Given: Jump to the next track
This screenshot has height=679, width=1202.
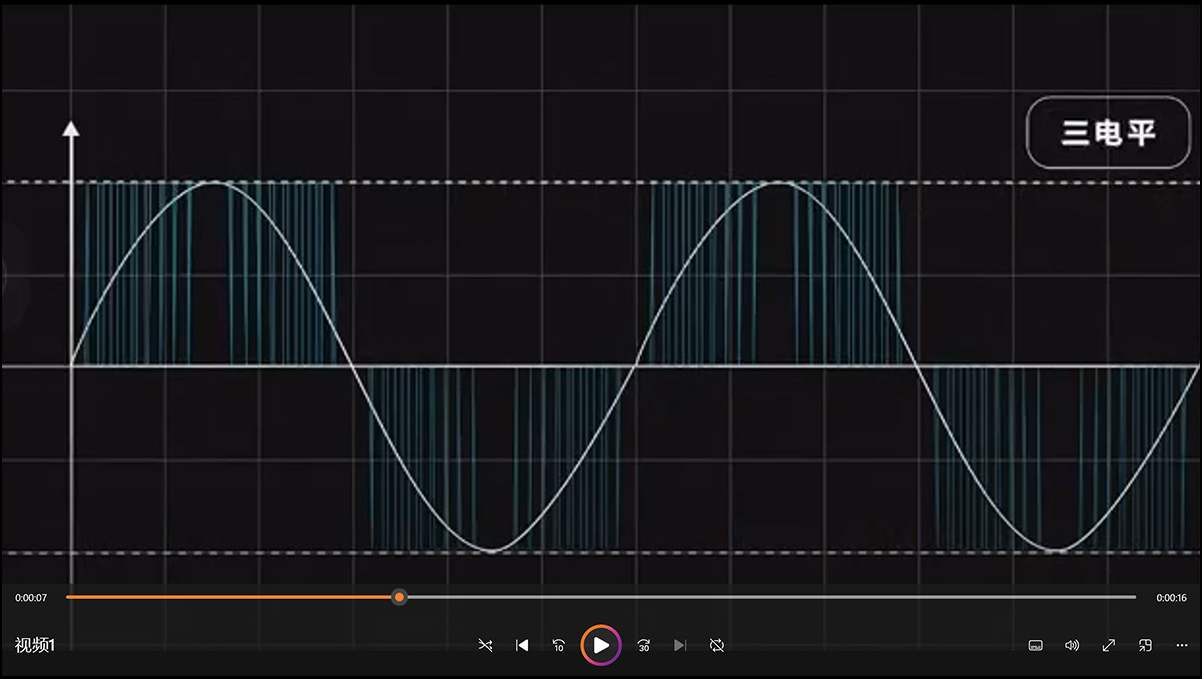Looking at the screenshot, I should pyautogui.click(x=680, y=646).
